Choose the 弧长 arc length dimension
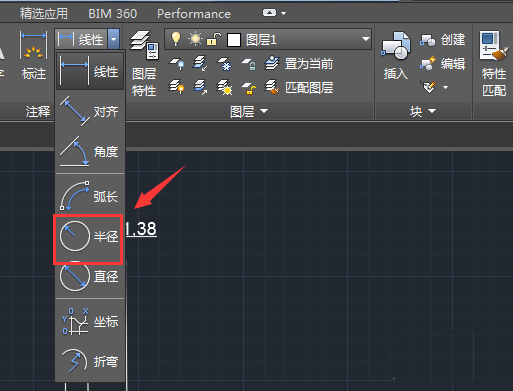513x391 pixels. [x=89, y=196]
